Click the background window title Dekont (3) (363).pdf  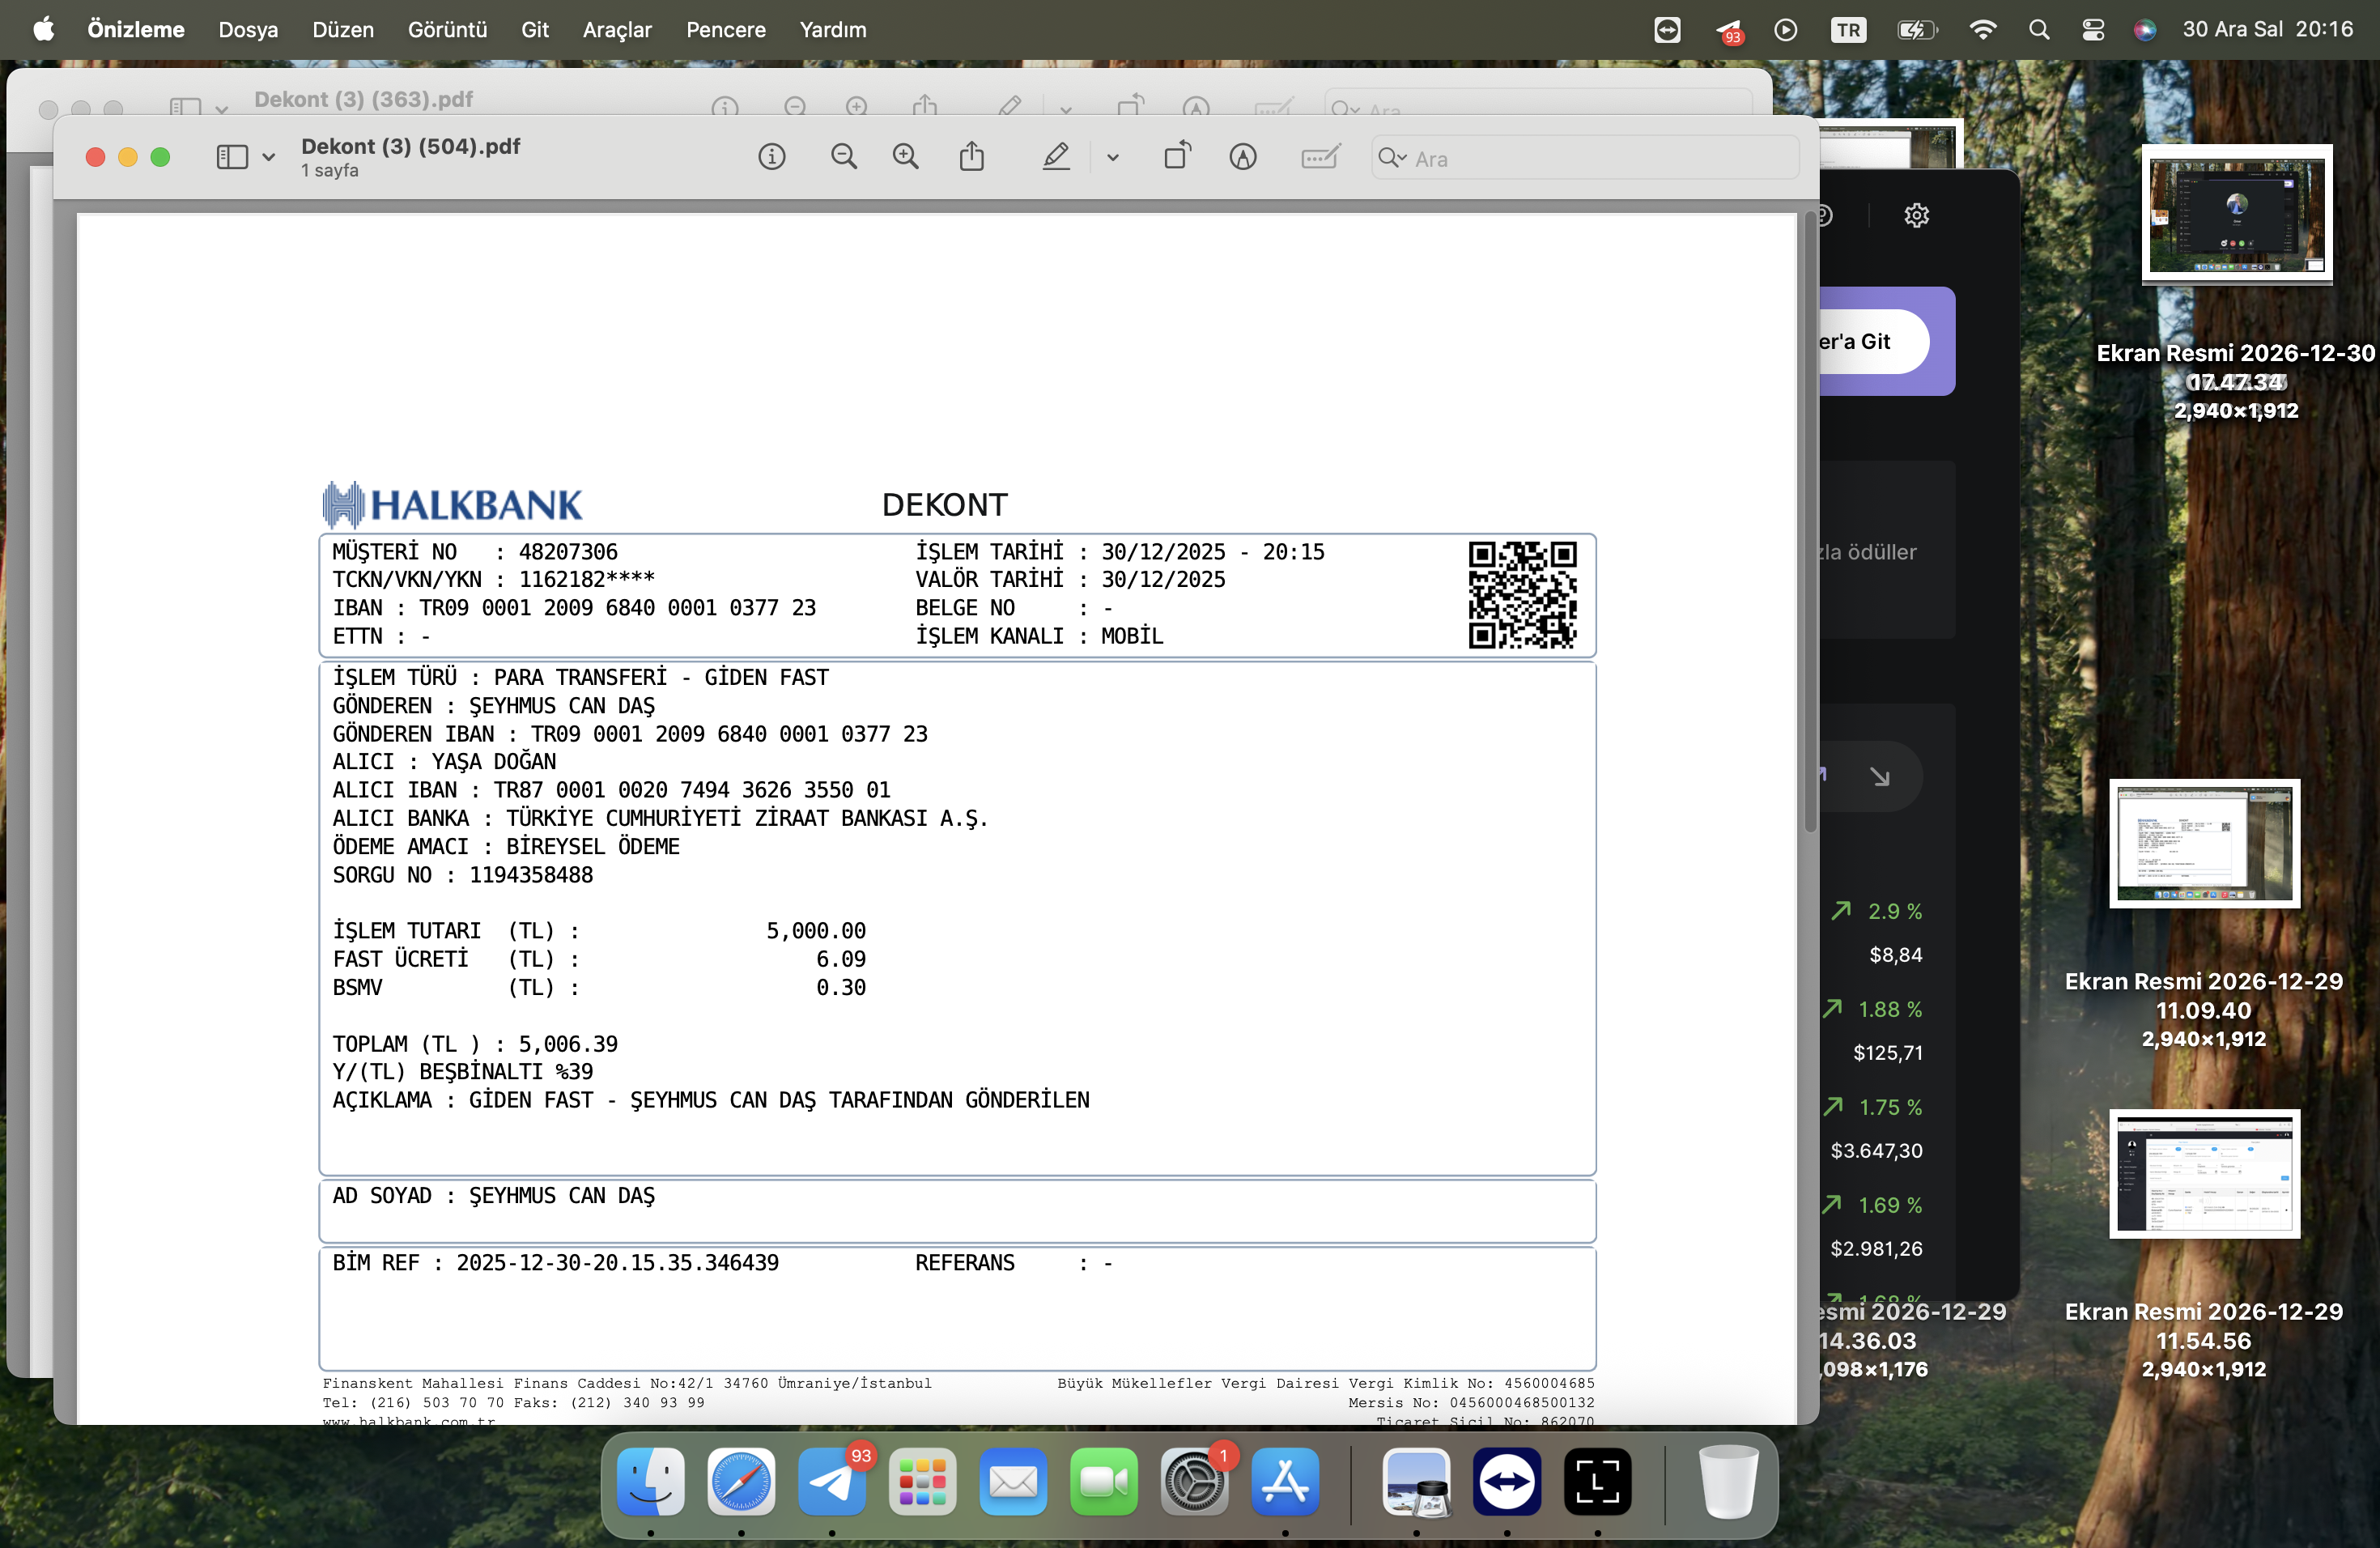tap(363, 100)
